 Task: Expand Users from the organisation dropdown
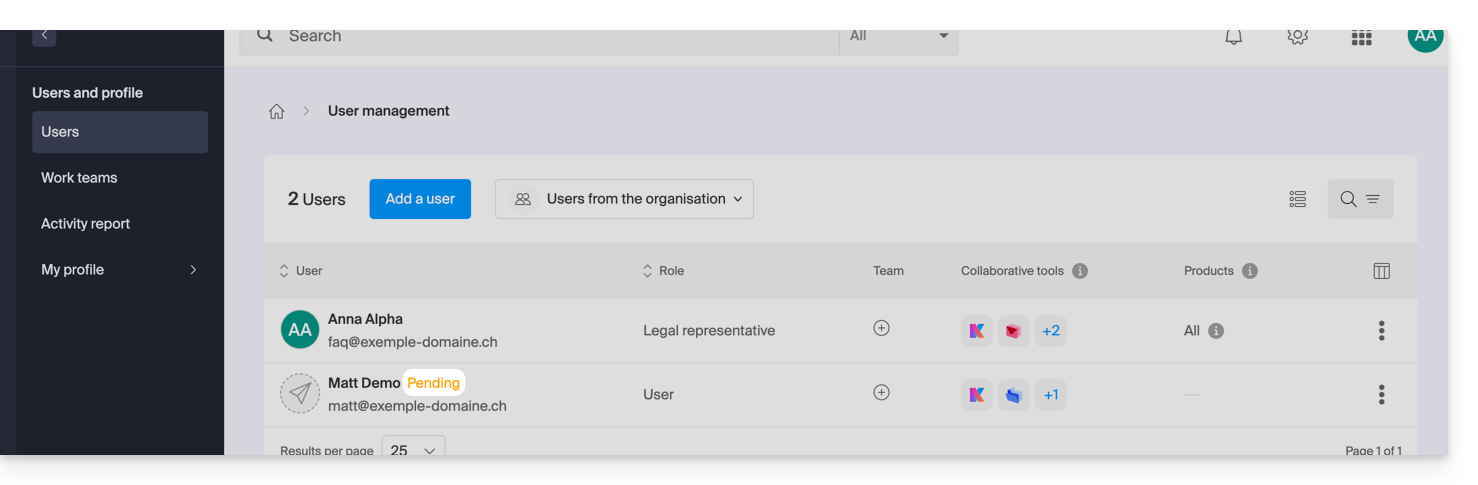(624, 199)
